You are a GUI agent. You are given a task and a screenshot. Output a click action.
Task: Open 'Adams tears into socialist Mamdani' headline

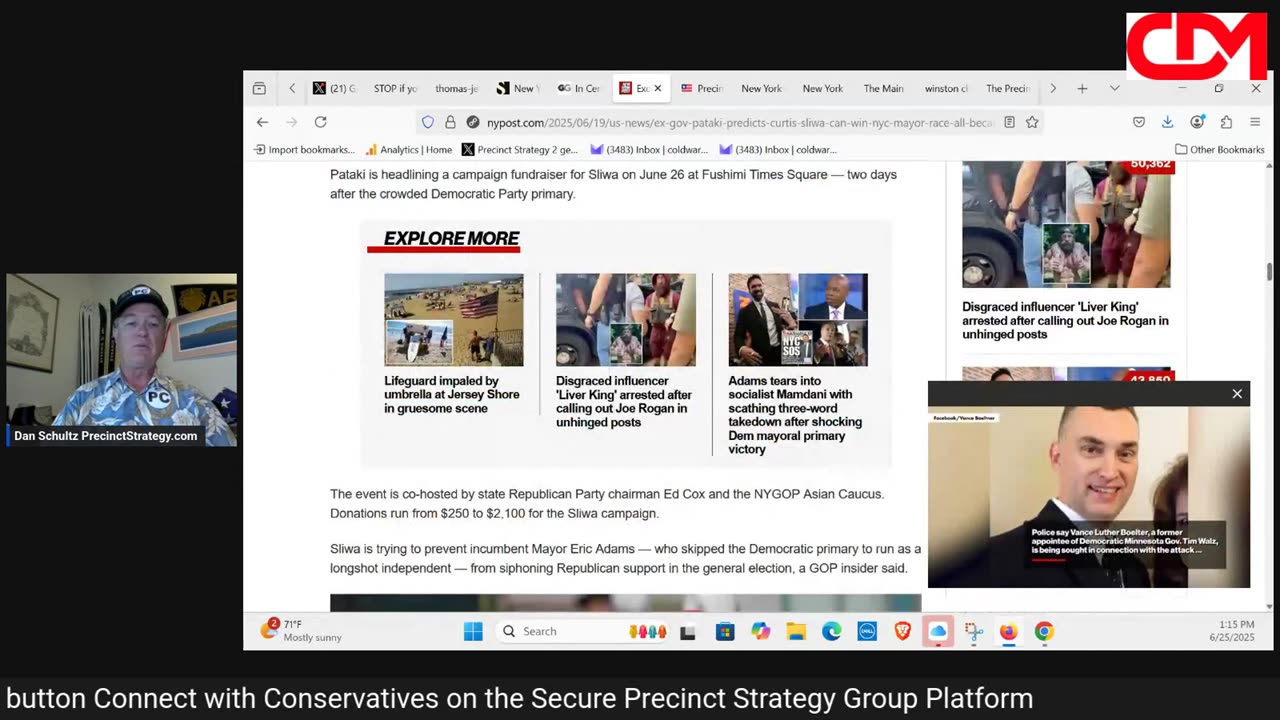(x=795, y=415)
